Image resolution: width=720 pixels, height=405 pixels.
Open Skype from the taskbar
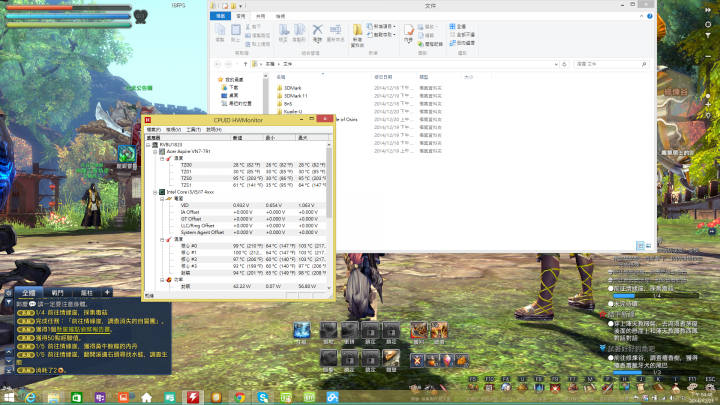[263, 398]
